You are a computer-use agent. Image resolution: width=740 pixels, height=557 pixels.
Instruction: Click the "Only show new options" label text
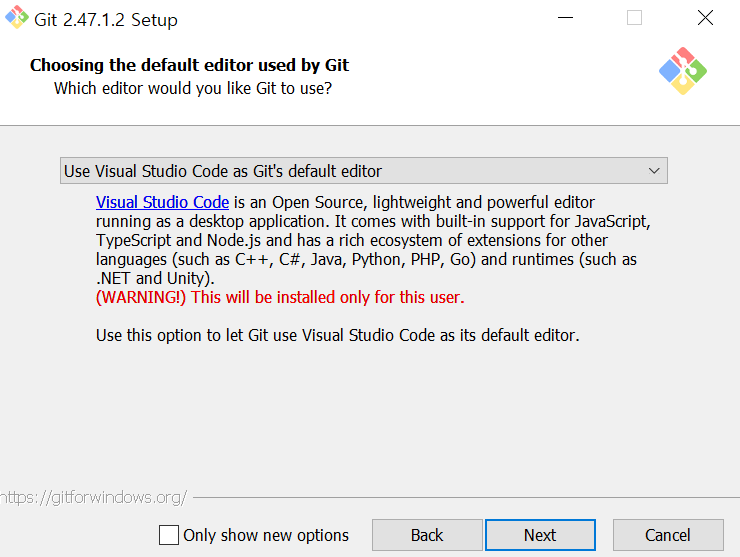(x=266, y=535)
